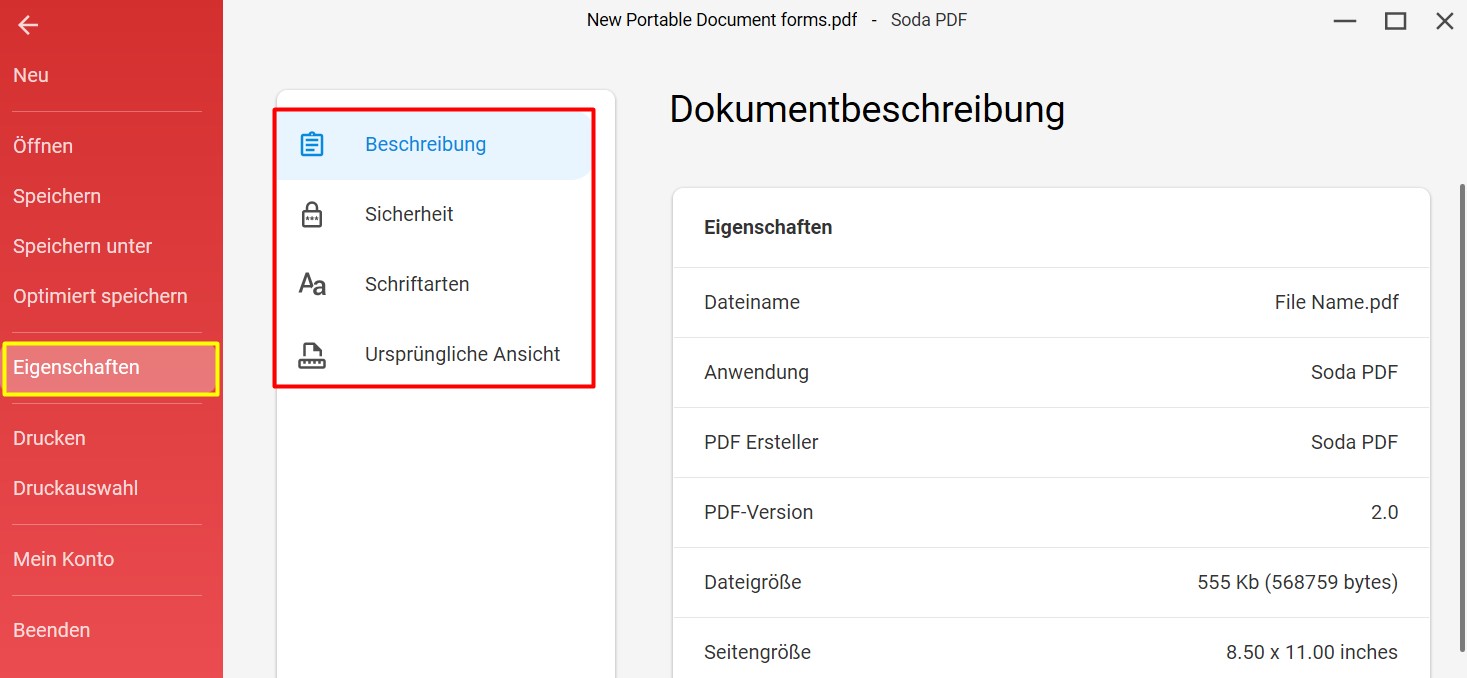
Task: Select Speichern unter
Action: point(82,246)
